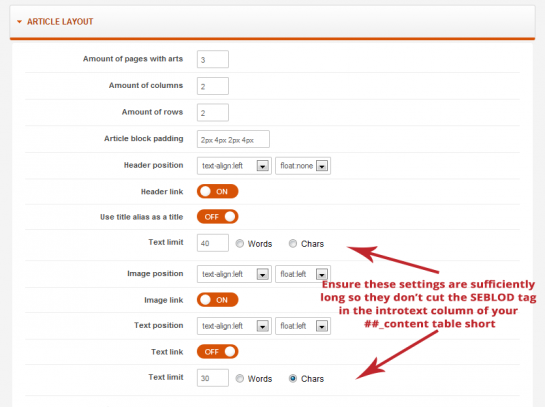Open Header position text-align dropdown
Viewport: 545px width, 407px height.
click(234, 166)
